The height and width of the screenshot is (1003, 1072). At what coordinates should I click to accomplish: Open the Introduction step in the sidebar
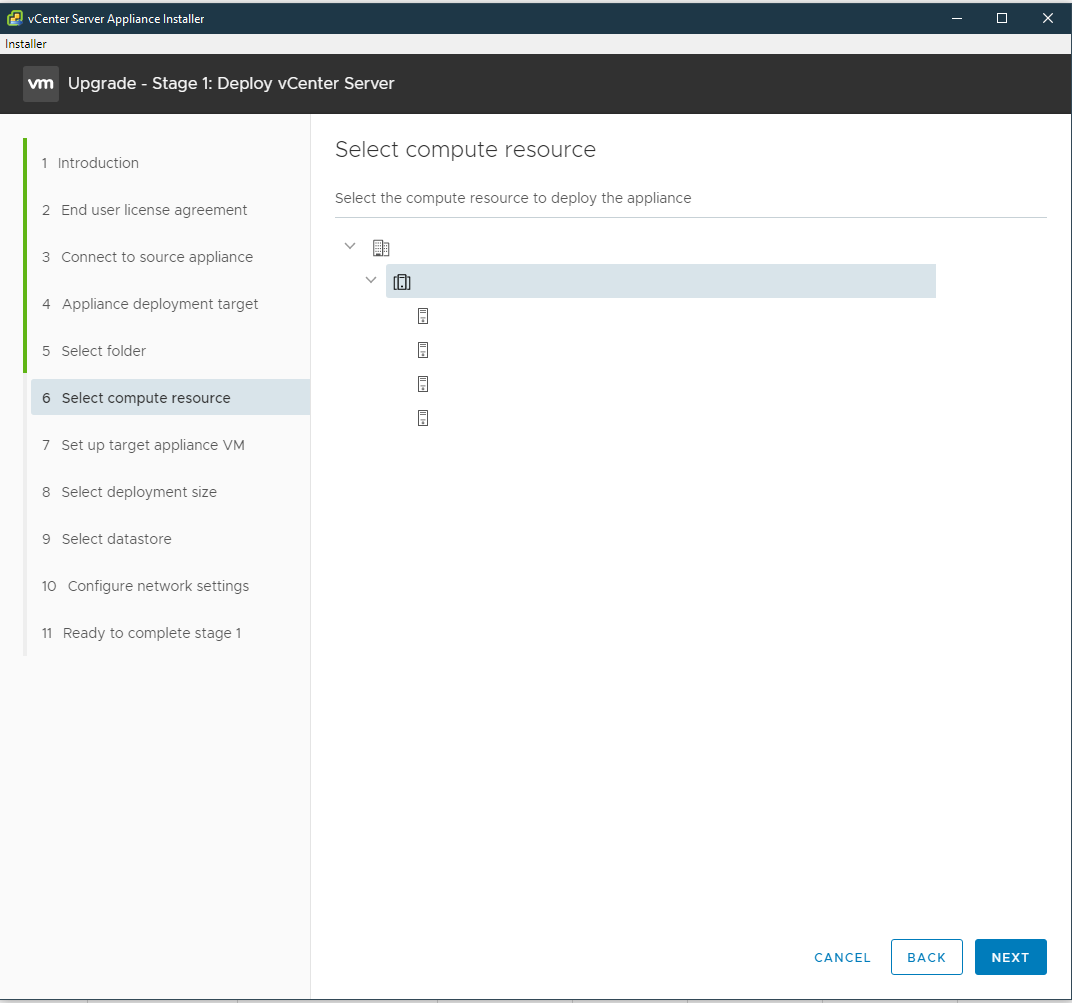point(97,162)
